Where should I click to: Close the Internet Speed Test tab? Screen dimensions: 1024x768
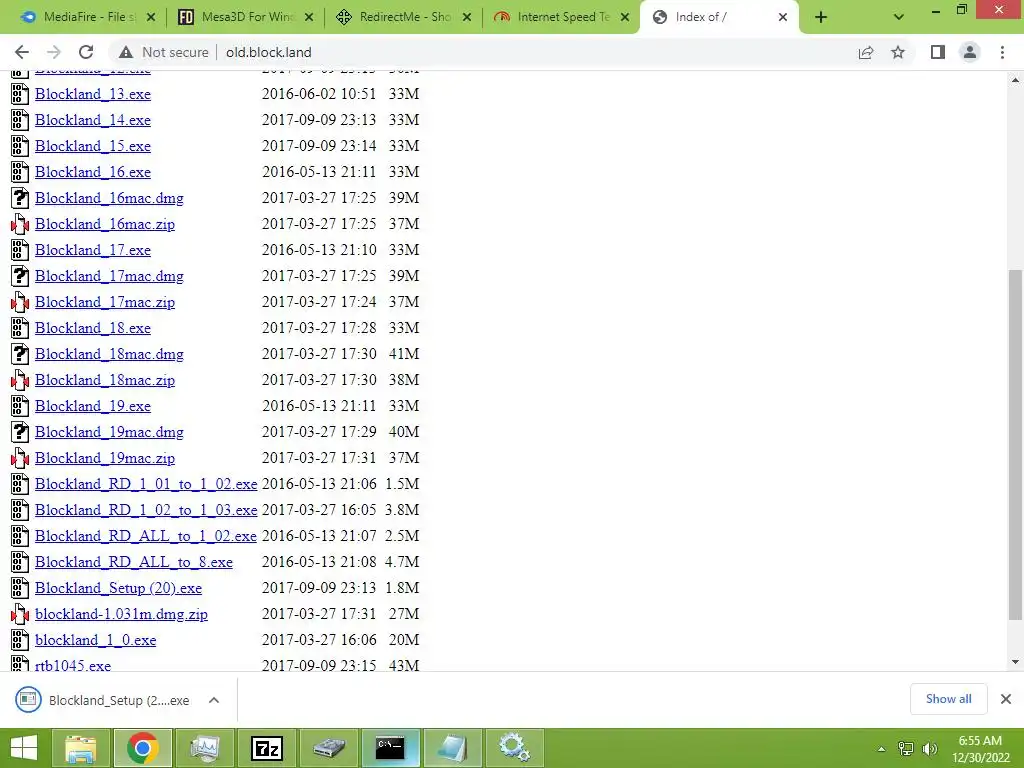pos(625,18)
